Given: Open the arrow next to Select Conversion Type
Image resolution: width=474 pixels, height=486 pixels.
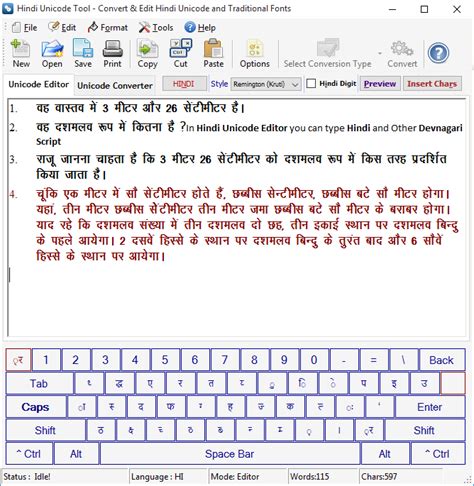Looking at the screenshot, I should point(379,53).
